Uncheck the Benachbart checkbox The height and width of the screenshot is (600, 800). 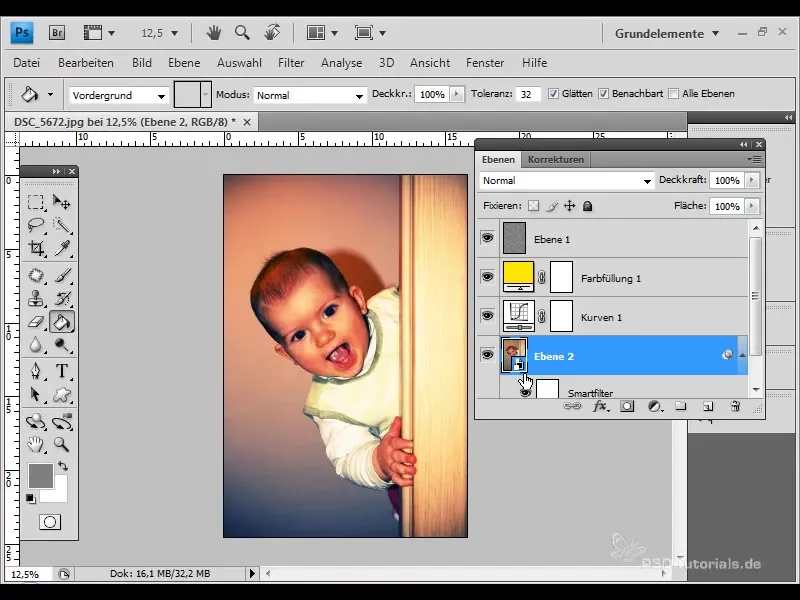pyautogui.click(x=604, y=94)
